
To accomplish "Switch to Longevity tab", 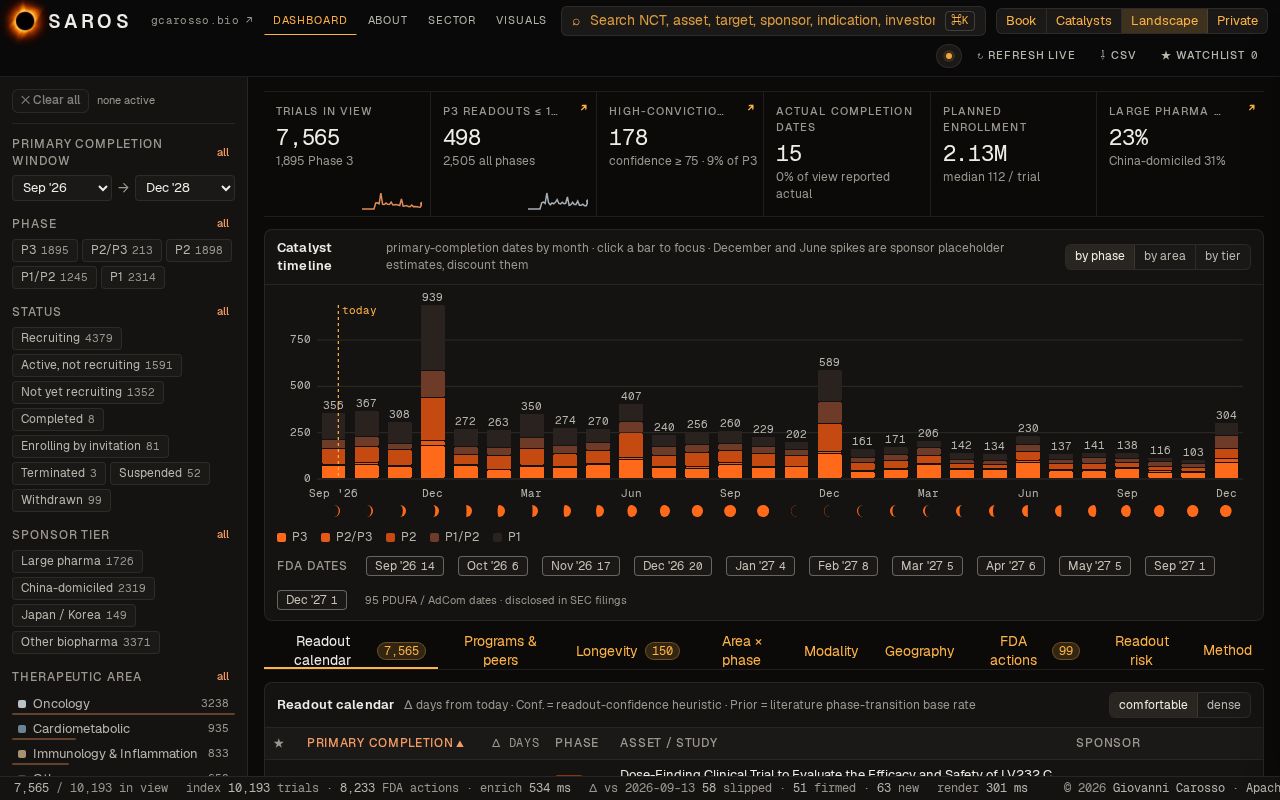I will [627, 651].
